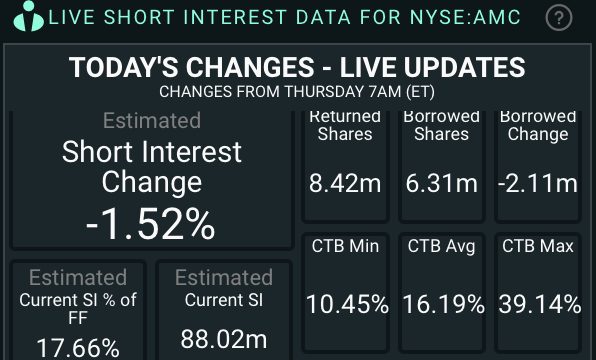
Task: Click the Live Short Interest Data header title
Action: pos(285,17)
